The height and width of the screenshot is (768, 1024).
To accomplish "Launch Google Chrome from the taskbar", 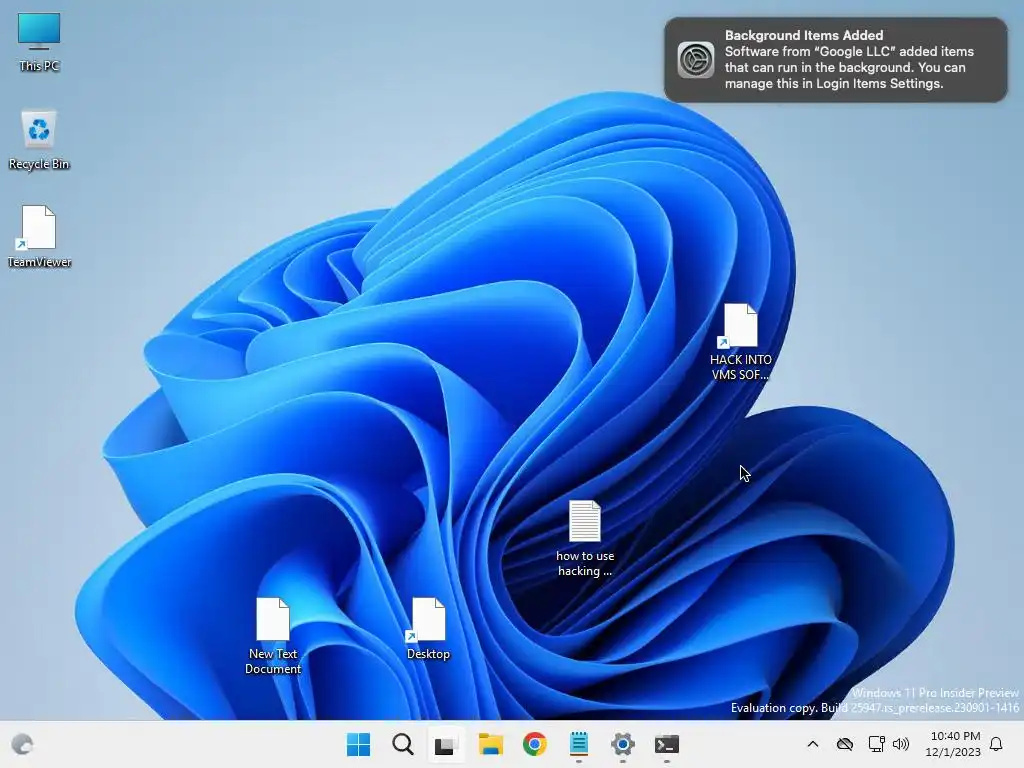I will (x=535, y=744).
